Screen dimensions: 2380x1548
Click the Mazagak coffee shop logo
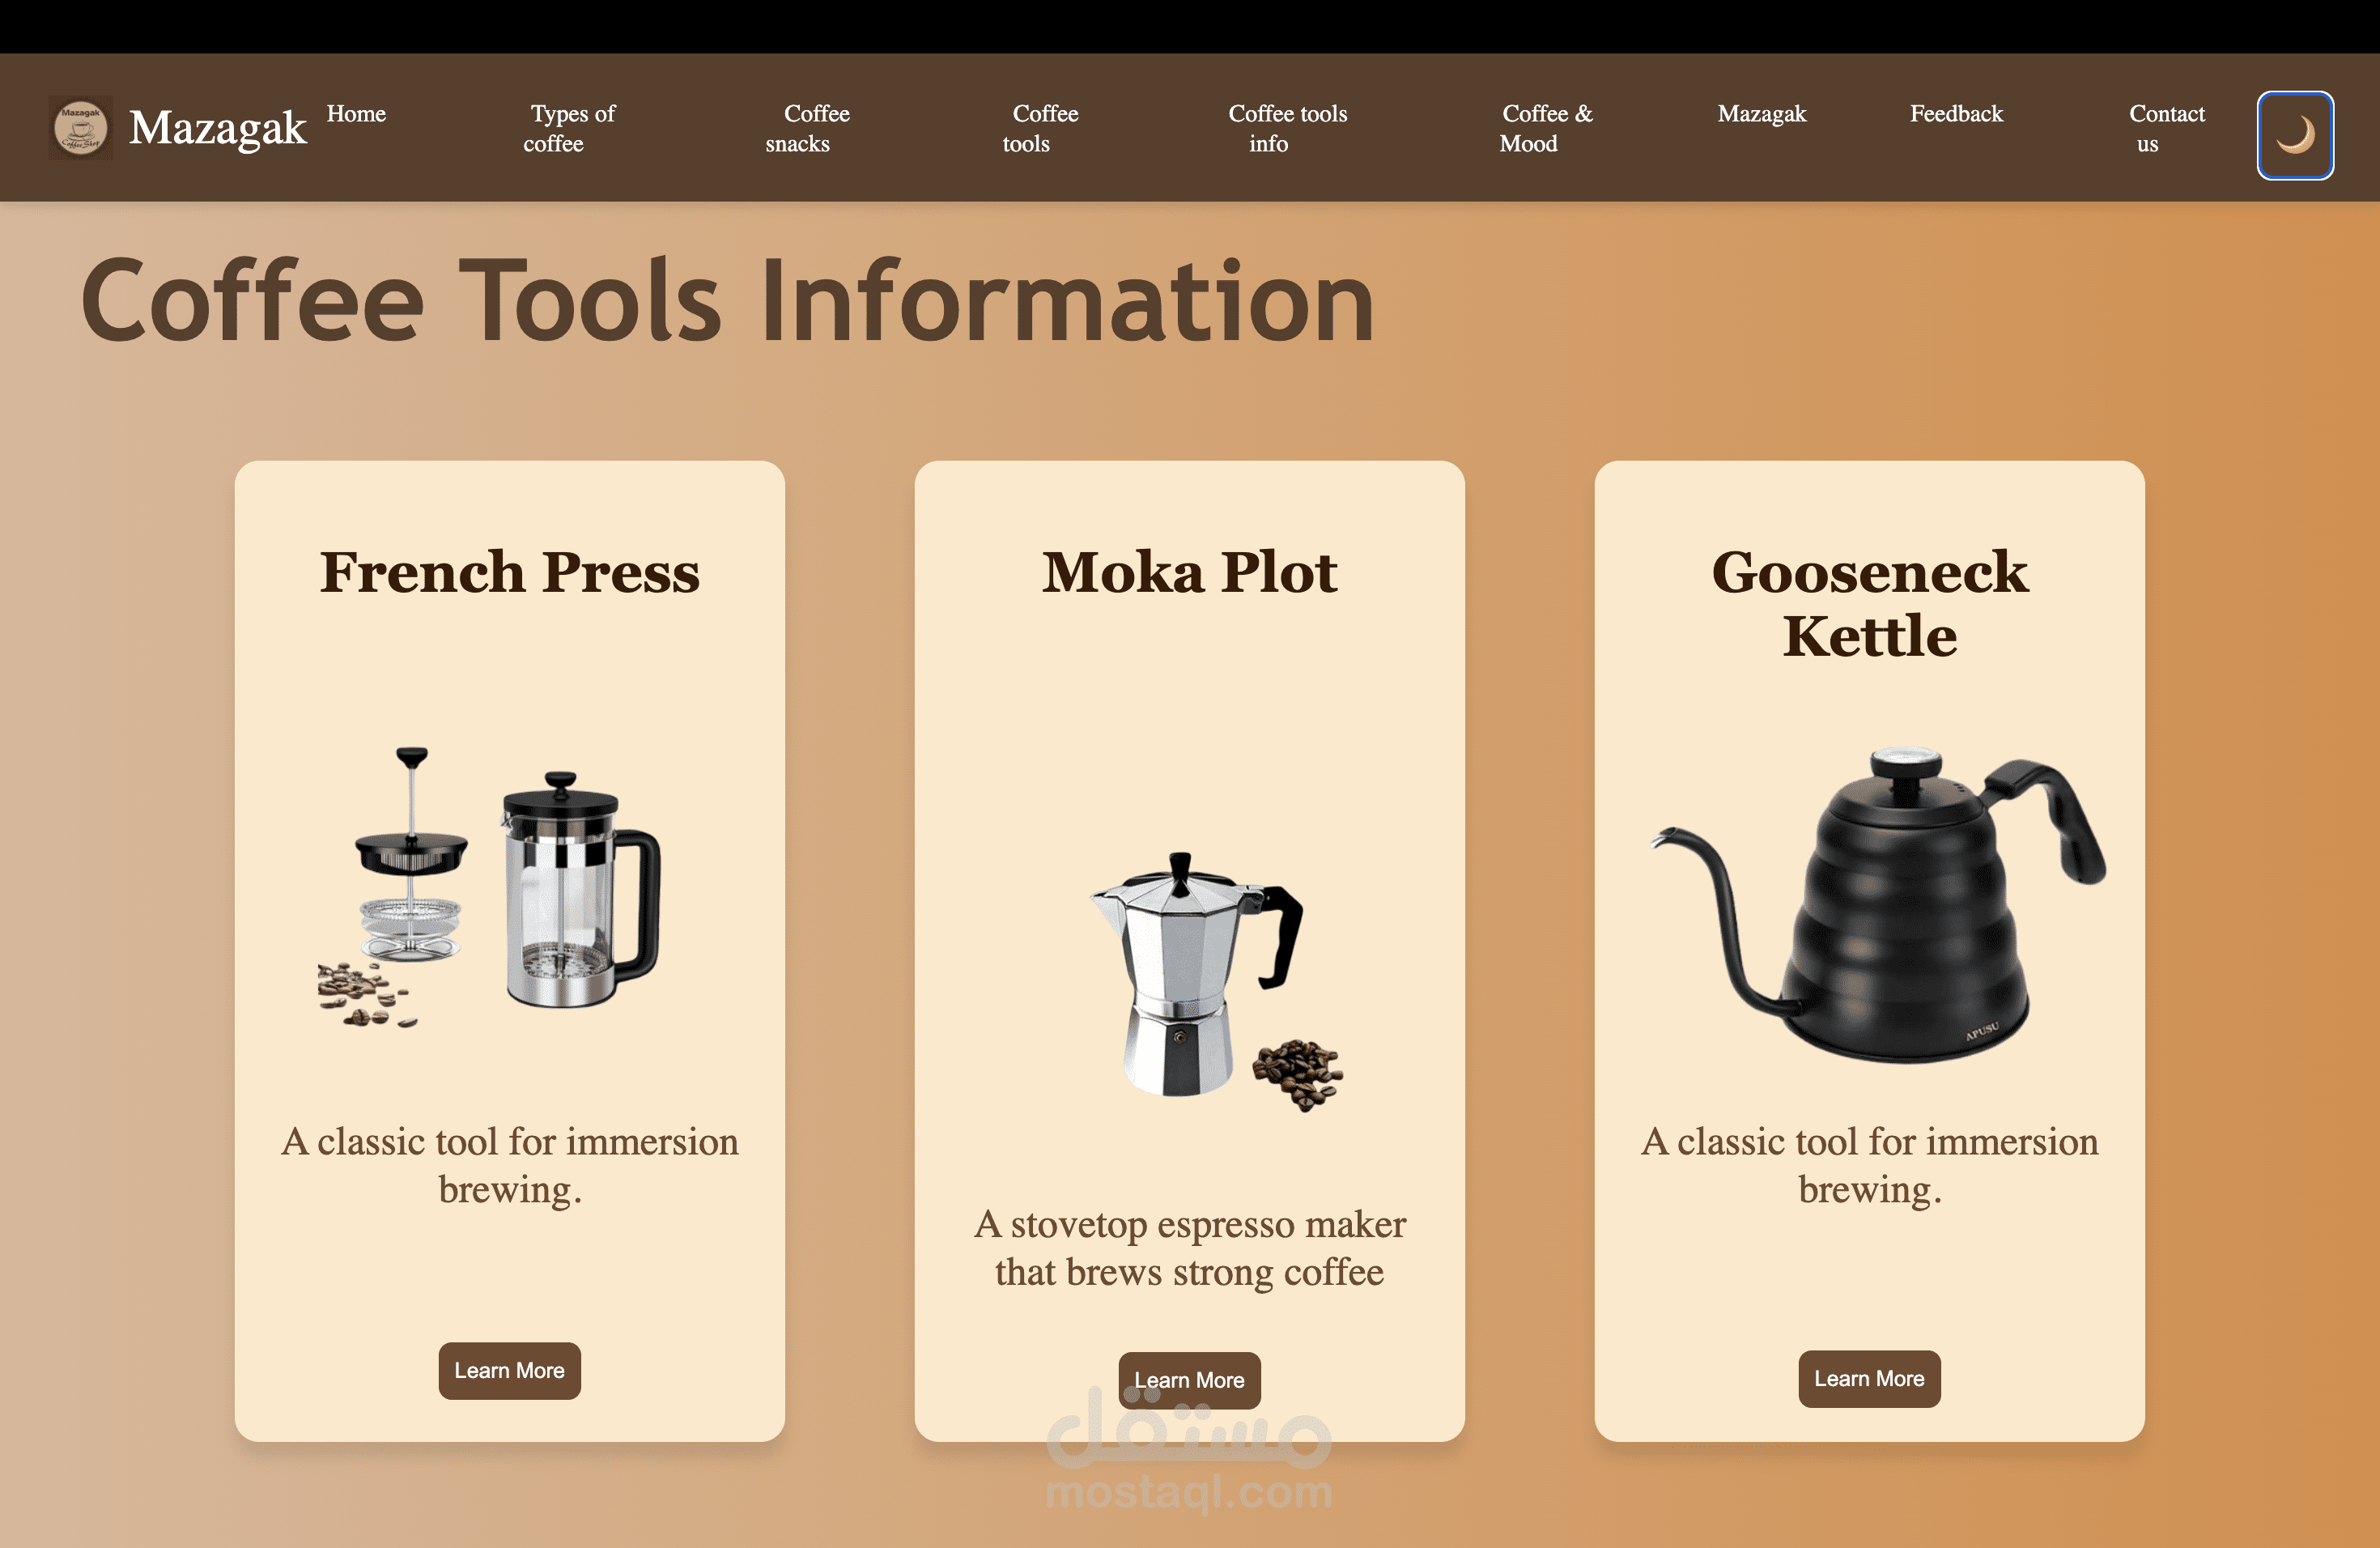(80, 128)
